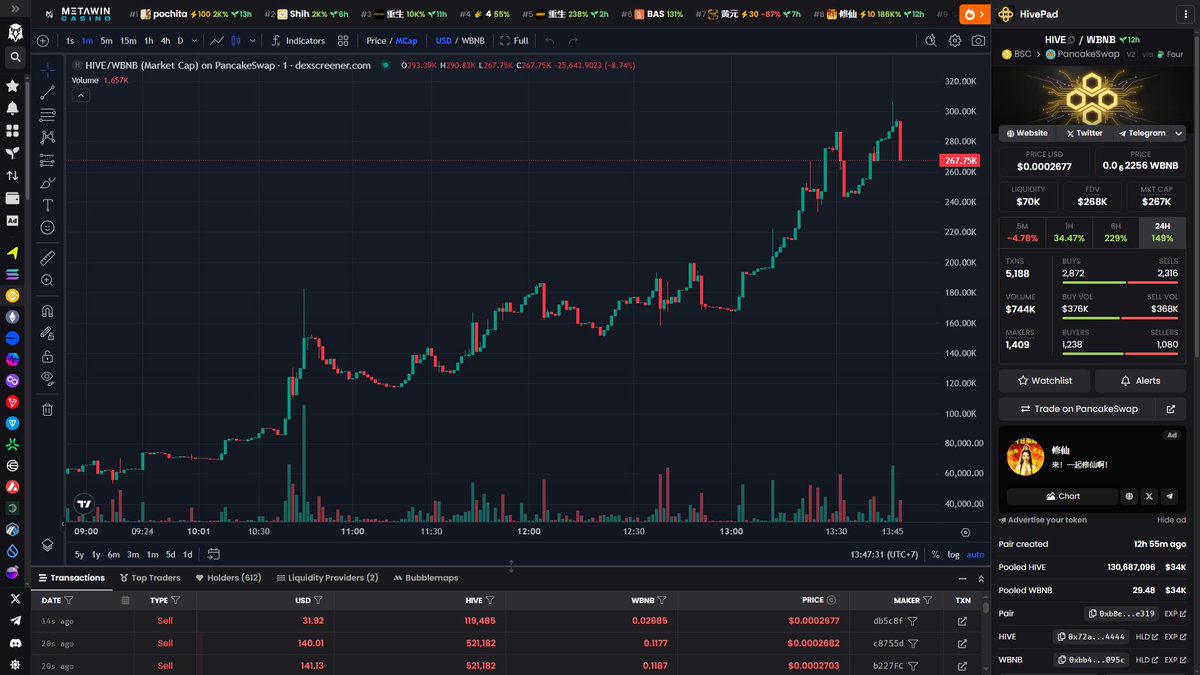
Task: Open the emoji icons drawing tool
Action: 47,227
